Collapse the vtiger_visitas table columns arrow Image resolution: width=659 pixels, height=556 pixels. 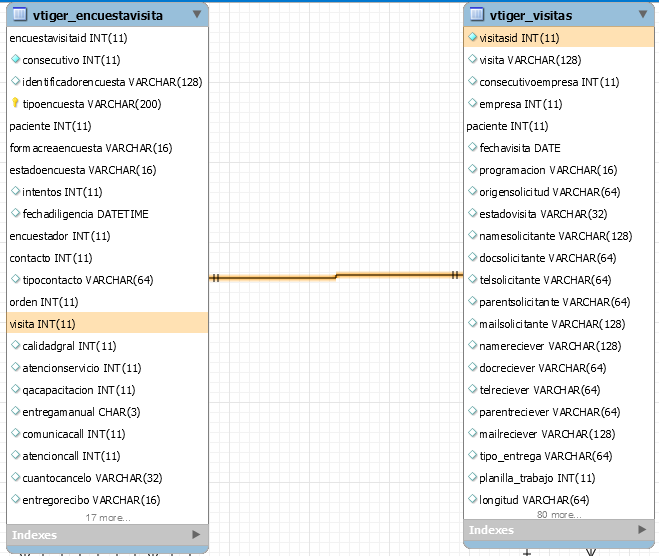click(x=643, y=14)
